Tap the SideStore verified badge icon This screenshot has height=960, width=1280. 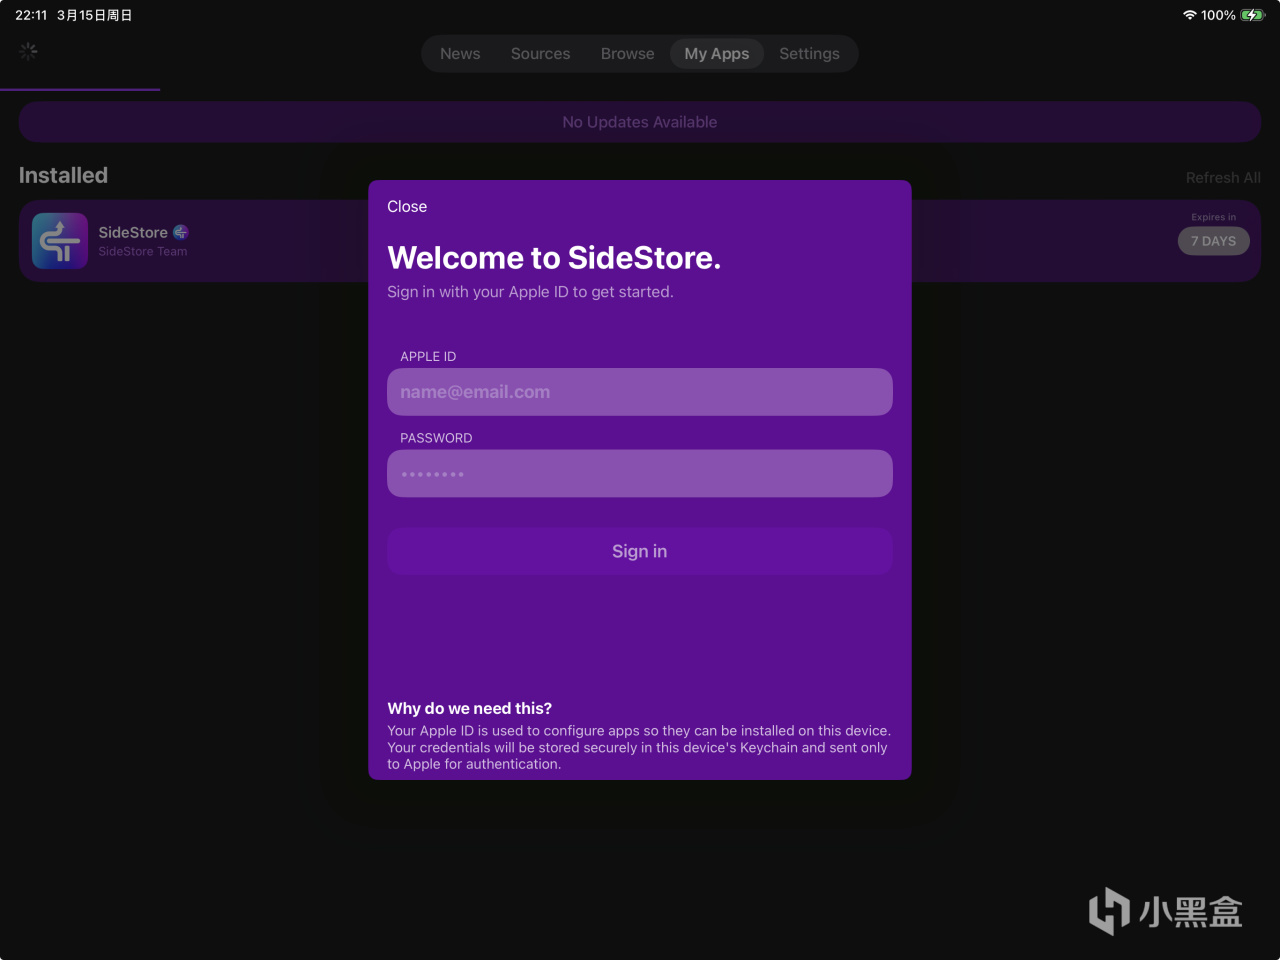point(180,232)
